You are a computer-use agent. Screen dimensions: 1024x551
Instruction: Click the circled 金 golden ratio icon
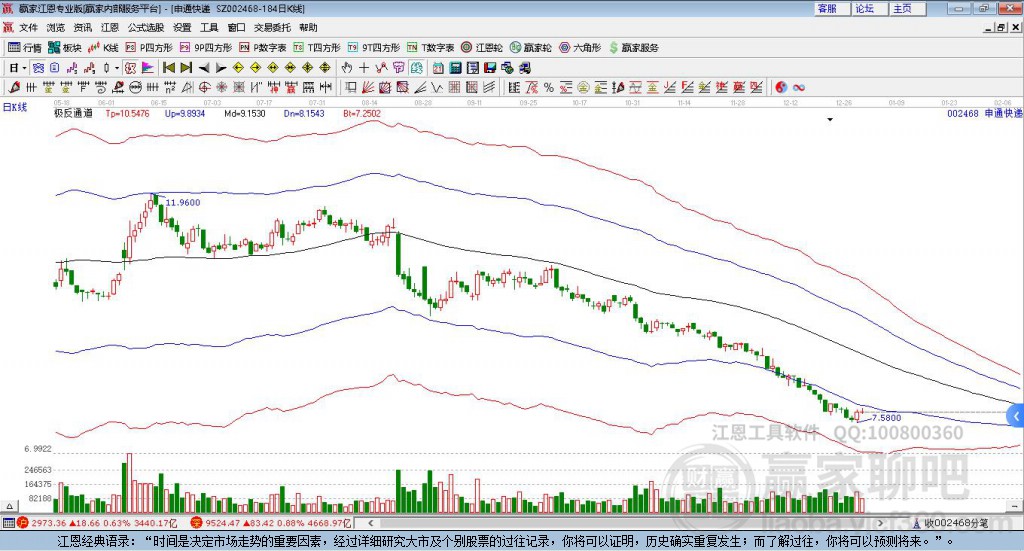click(583, 87)
